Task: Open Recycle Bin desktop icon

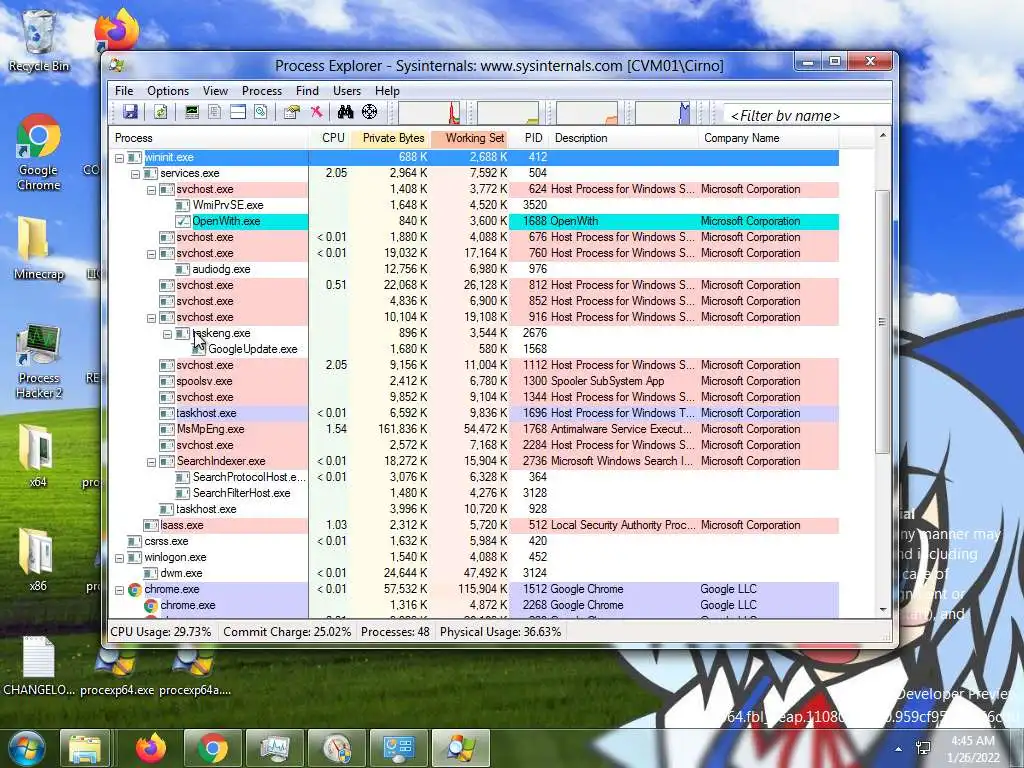Action: 39,42
